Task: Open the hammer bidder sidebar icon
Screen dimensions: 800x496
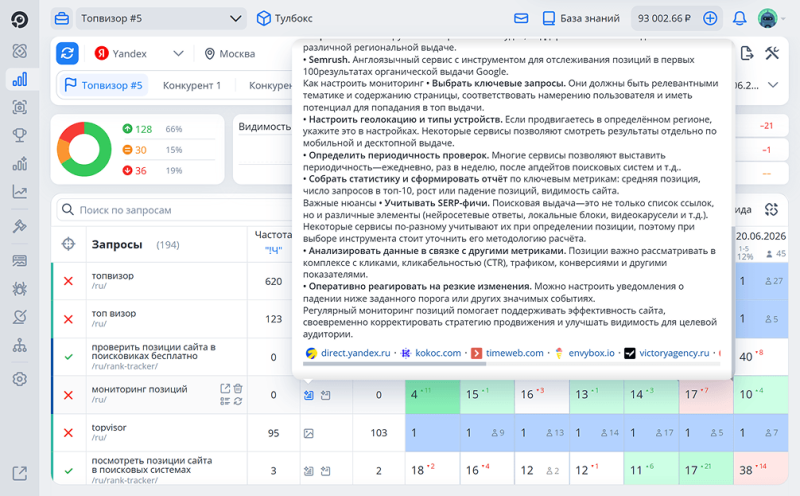Action: (19, 226)
